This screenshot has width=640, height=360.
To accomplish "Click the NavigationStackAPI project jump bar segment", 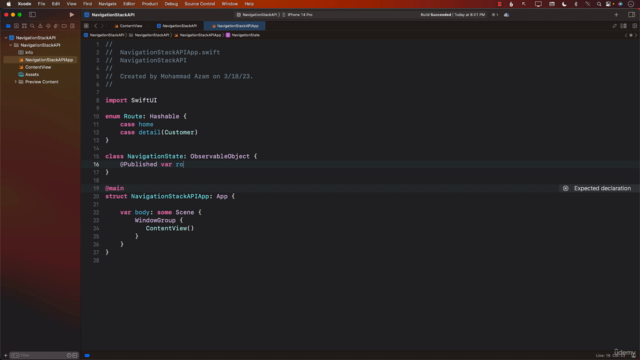I will click(x=104, y=35).
